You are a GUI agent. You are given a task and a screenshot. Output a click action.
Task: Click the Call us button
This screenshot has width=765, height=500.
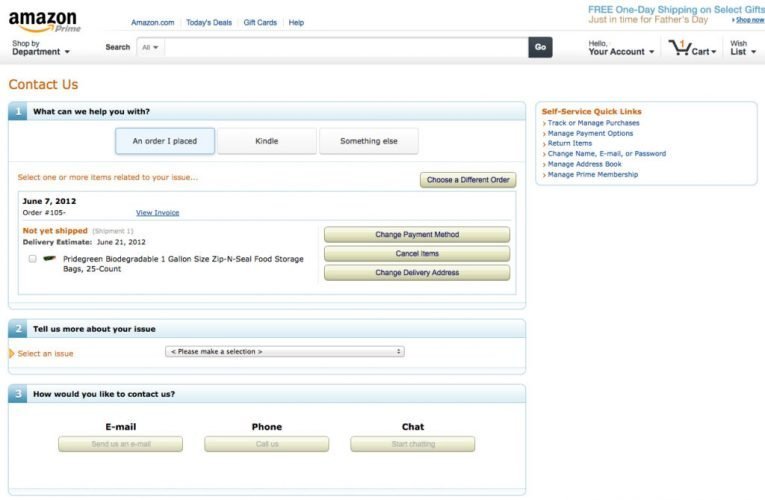tap(267, 444)
